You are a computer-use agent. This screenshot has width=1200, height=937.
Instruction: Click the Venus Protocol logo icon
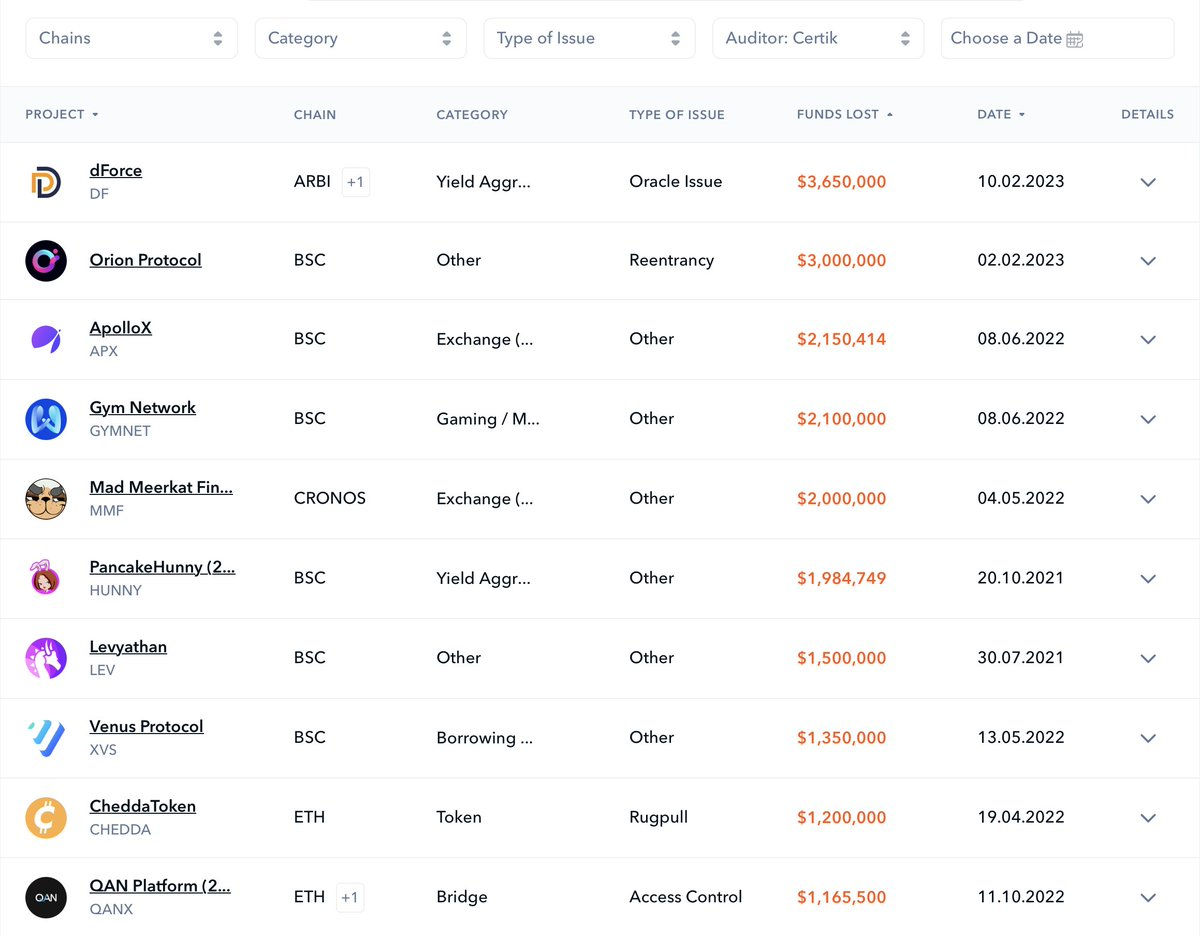46,738
